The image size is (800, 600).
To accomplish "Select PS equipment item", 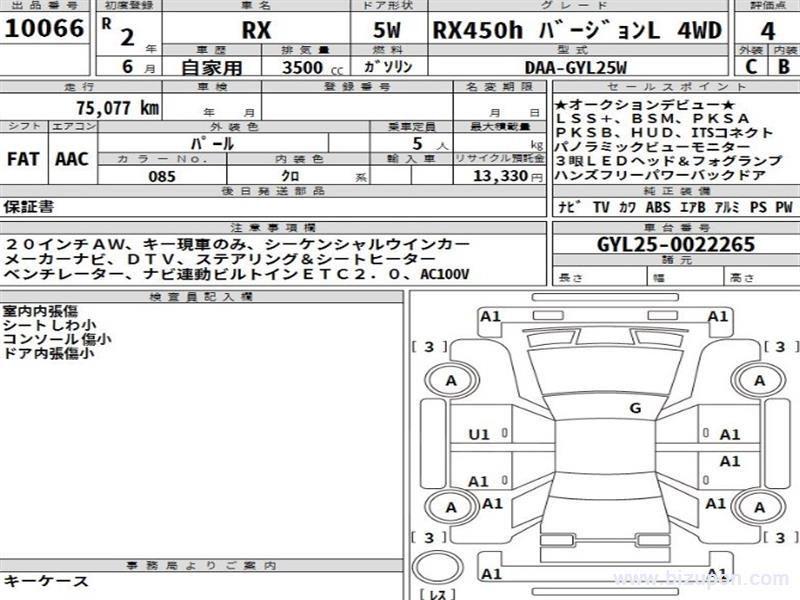I will pos(758,207).
